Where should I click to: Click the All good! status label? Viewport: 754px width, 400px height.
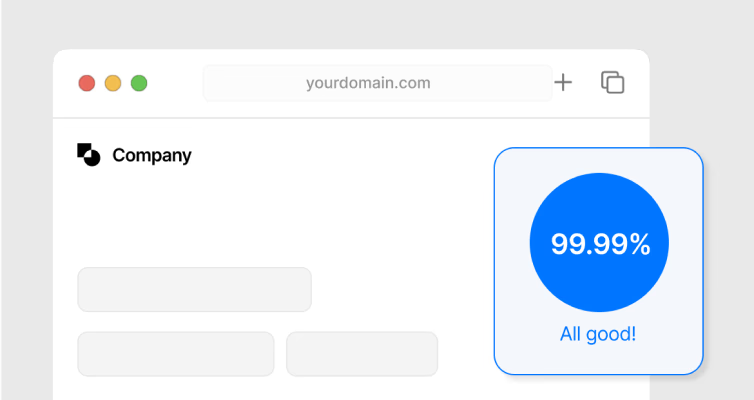pos(598,334)
